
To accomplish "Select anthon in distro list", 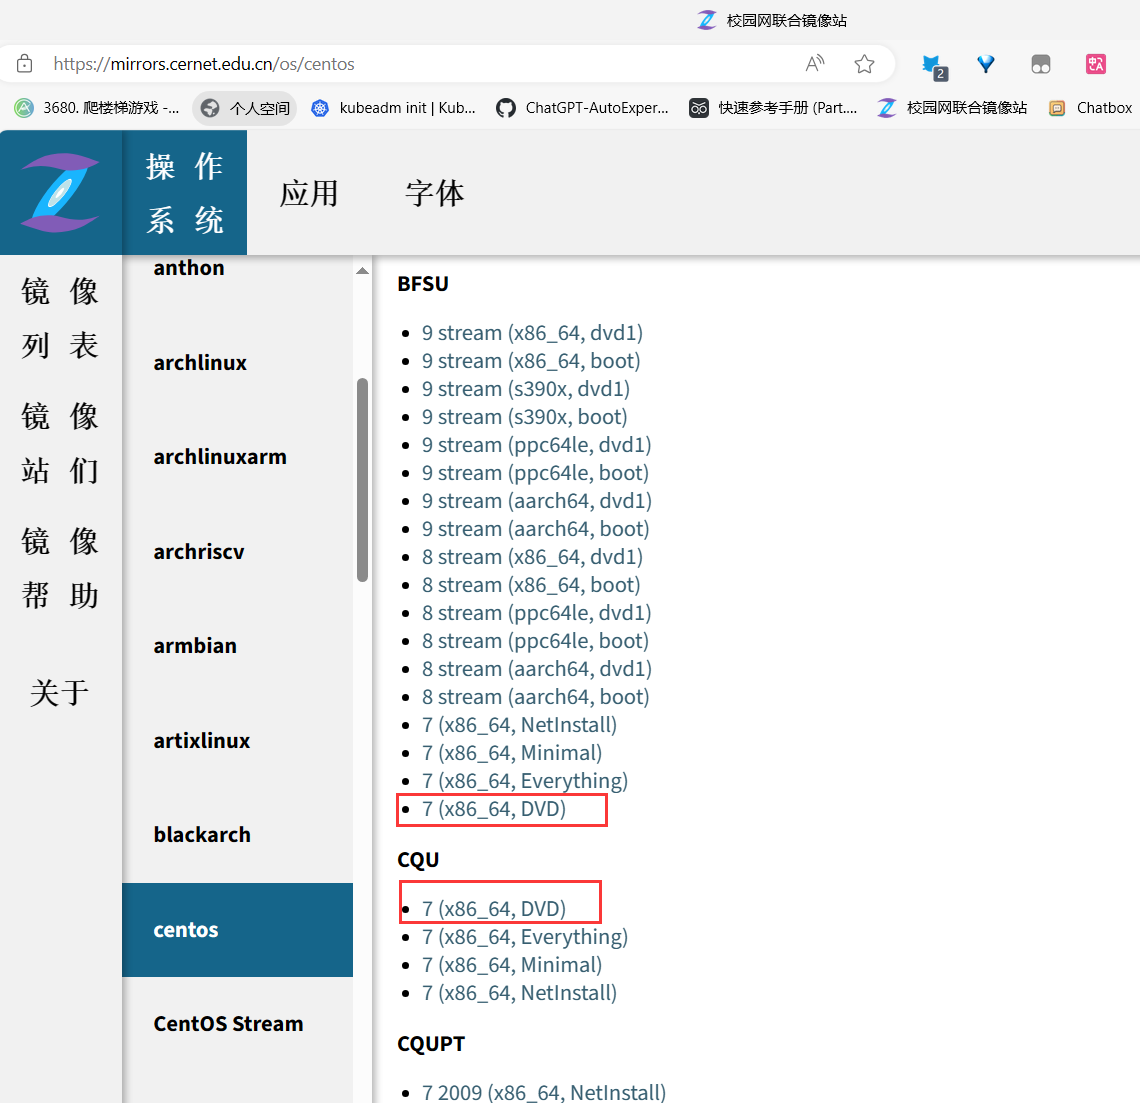I will coord(188,268).
